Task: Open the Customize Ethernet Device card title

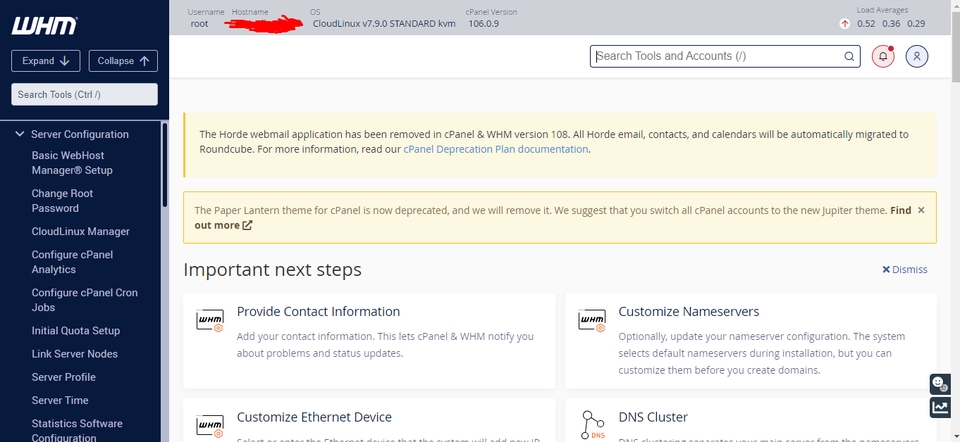Action: point(314,417)
